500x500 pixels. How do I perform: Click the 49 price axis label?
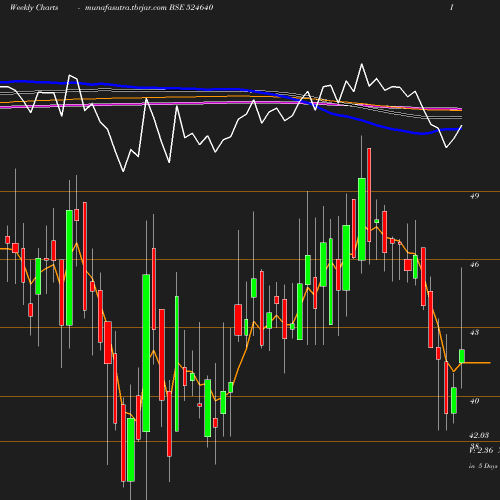coord(474,196)
